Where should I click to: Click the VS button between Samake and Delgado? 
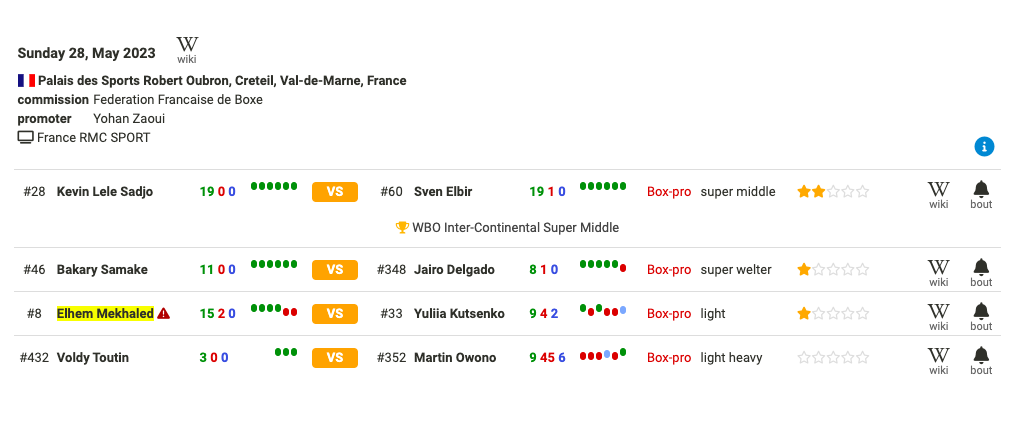coord(335,270)
